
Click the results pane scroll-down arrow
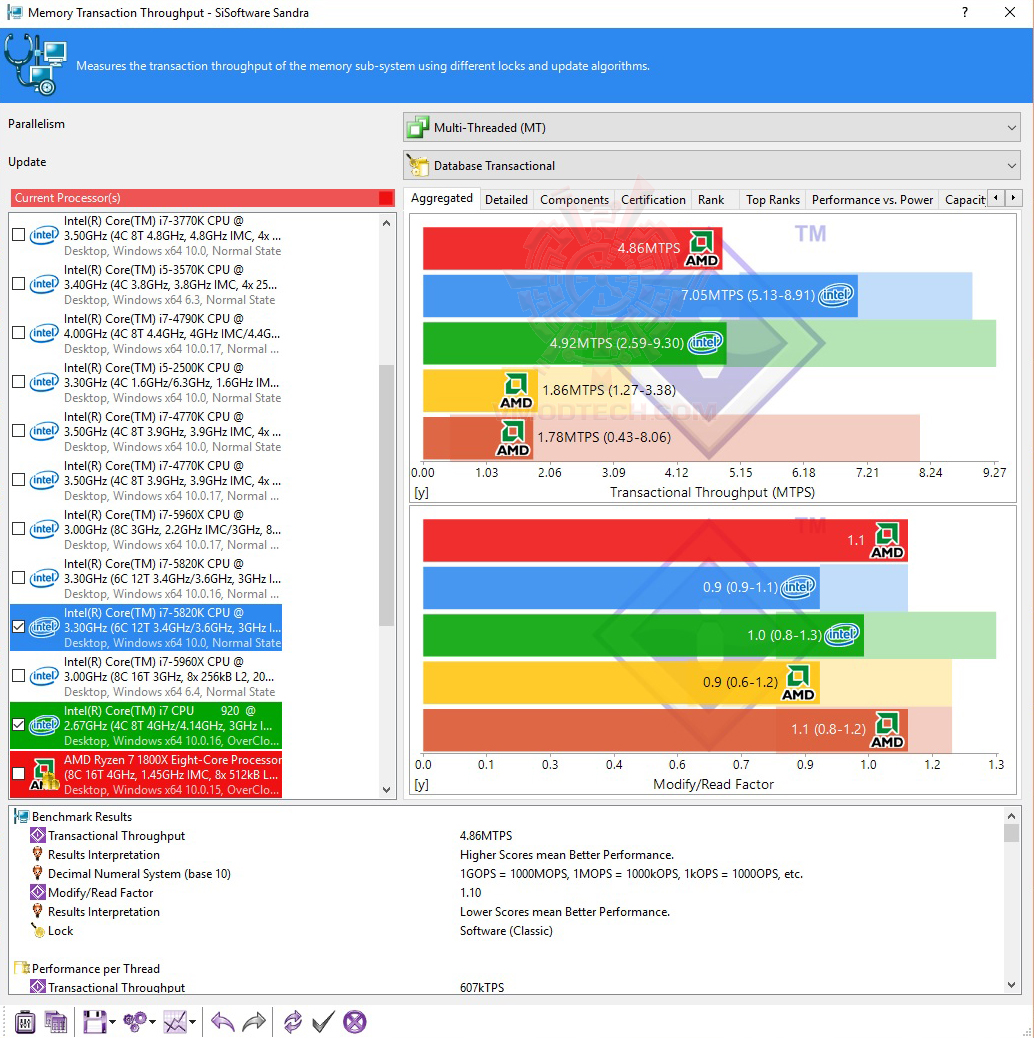pyautogui.click(x=1011, y=984)
